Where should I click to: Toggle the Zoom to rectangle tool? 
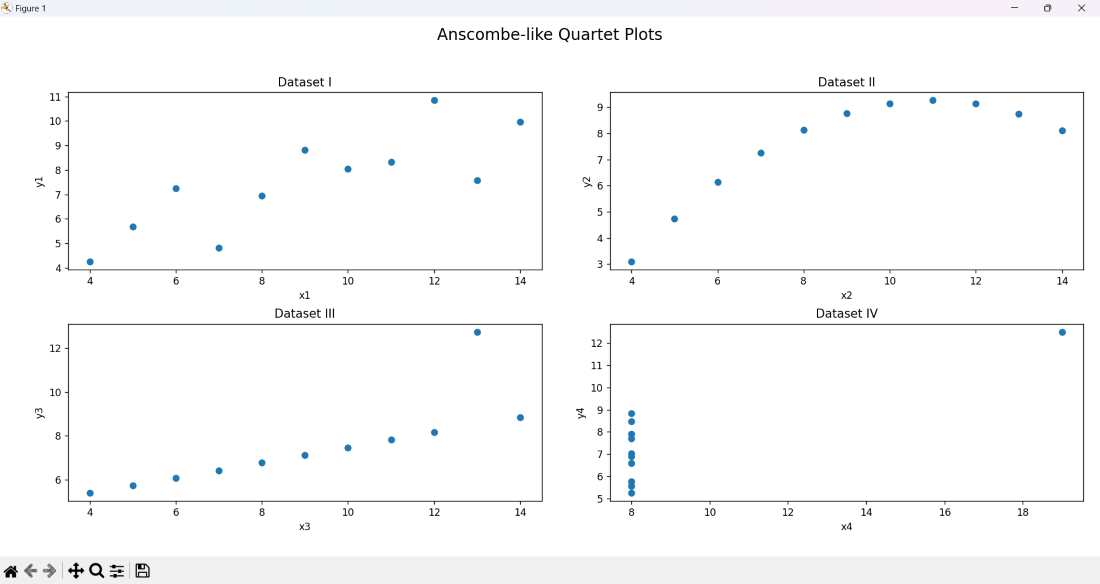(97, 571)
